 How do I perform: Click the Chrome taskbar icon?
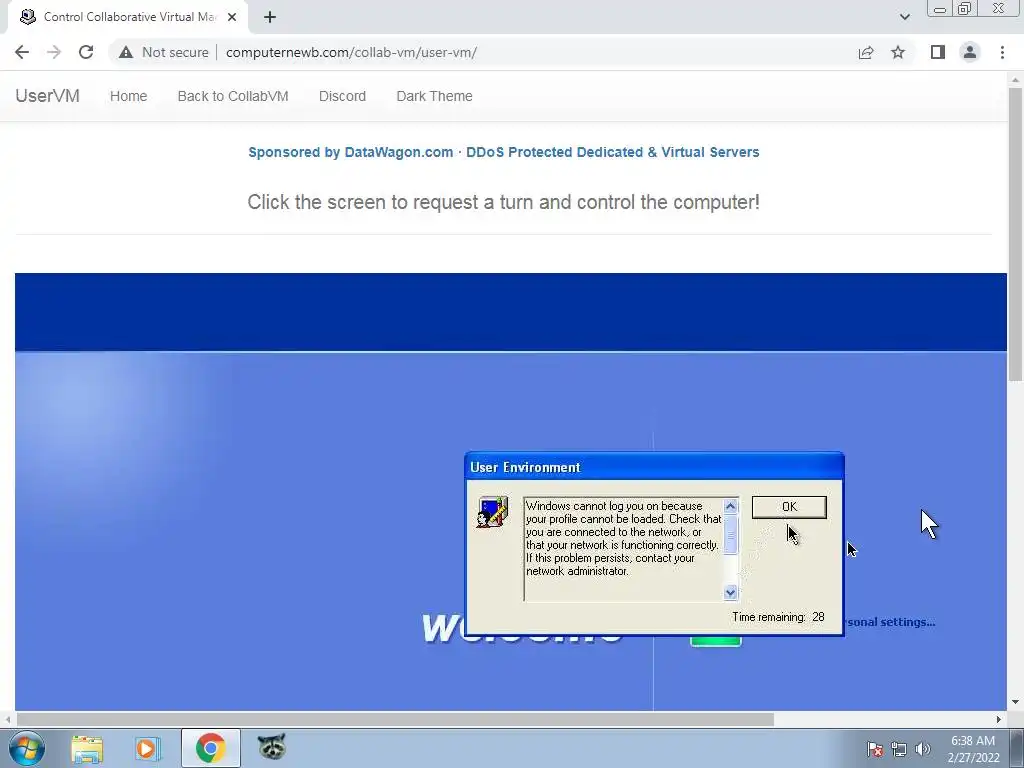[210, 748]
